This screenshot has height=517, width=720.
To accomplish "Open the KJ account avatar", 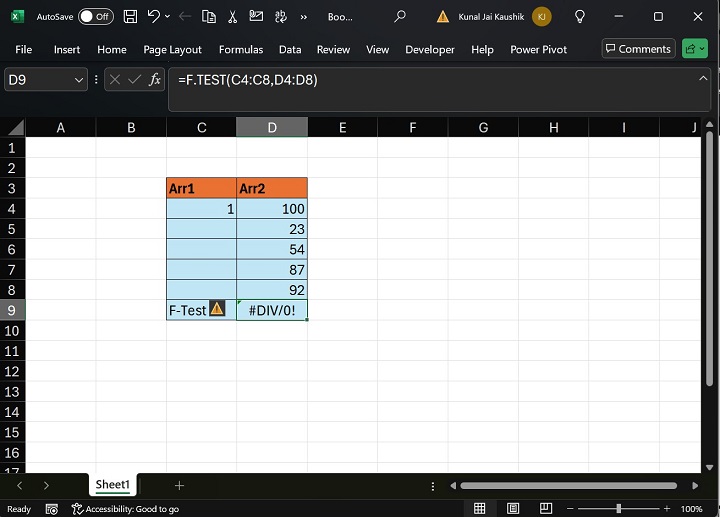I will coord(542,17).
